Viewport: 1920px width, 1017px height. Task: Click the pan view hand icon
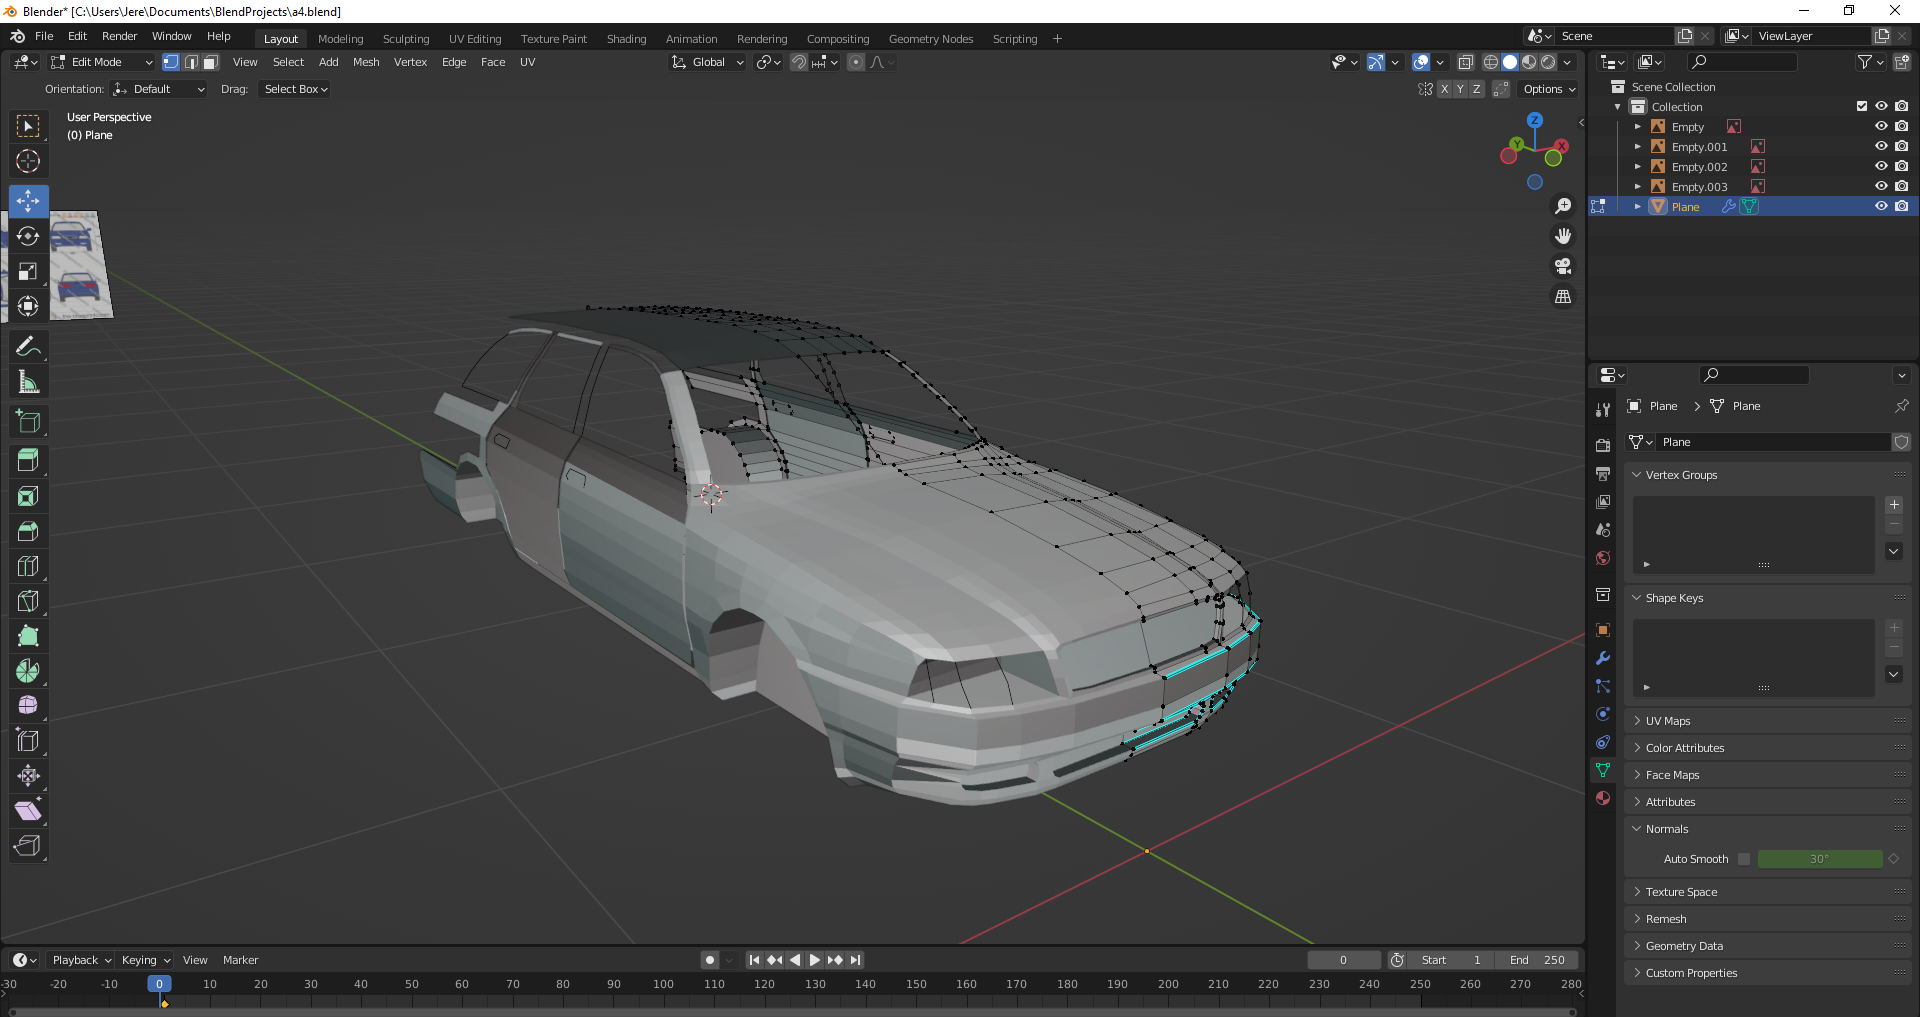(1563, 236)
